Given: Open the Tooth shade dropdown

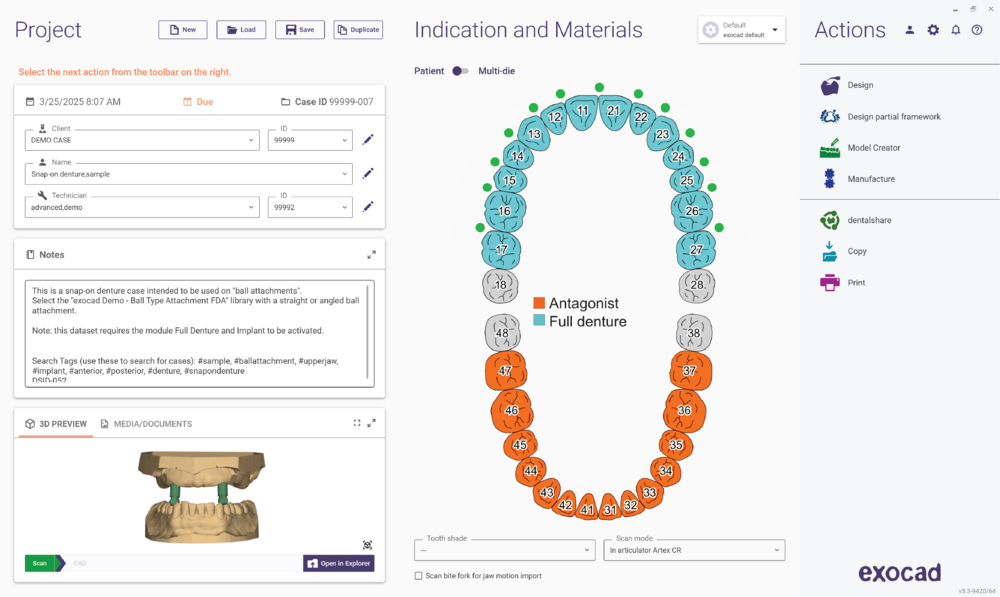Looking at the screenshot, I should [x=504, y=550].
